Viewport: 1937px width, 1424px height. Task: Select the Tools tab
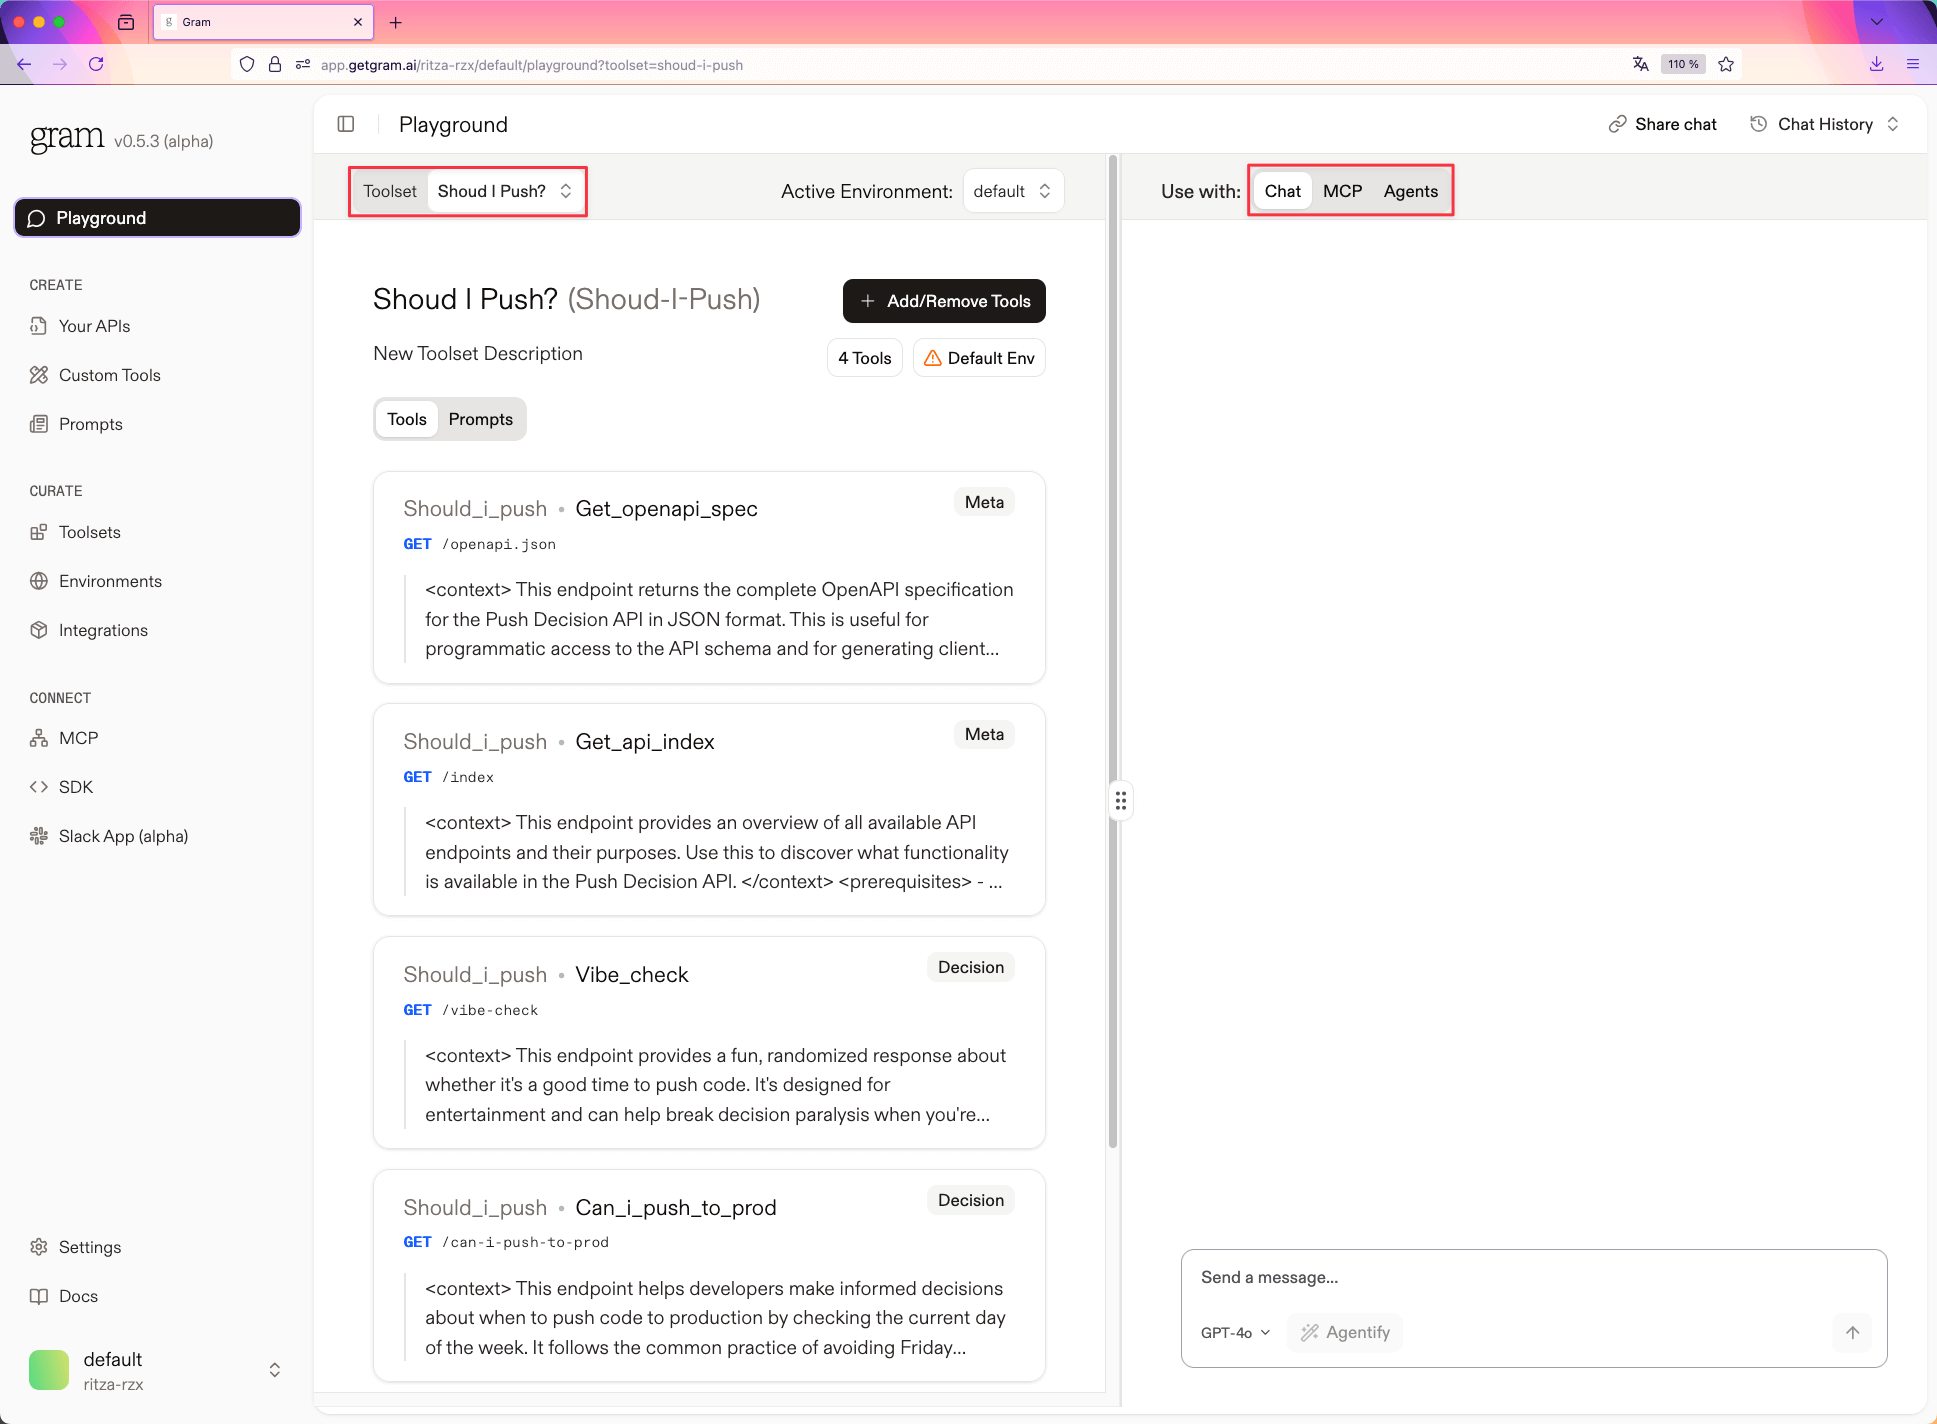(x=407, y=419)
